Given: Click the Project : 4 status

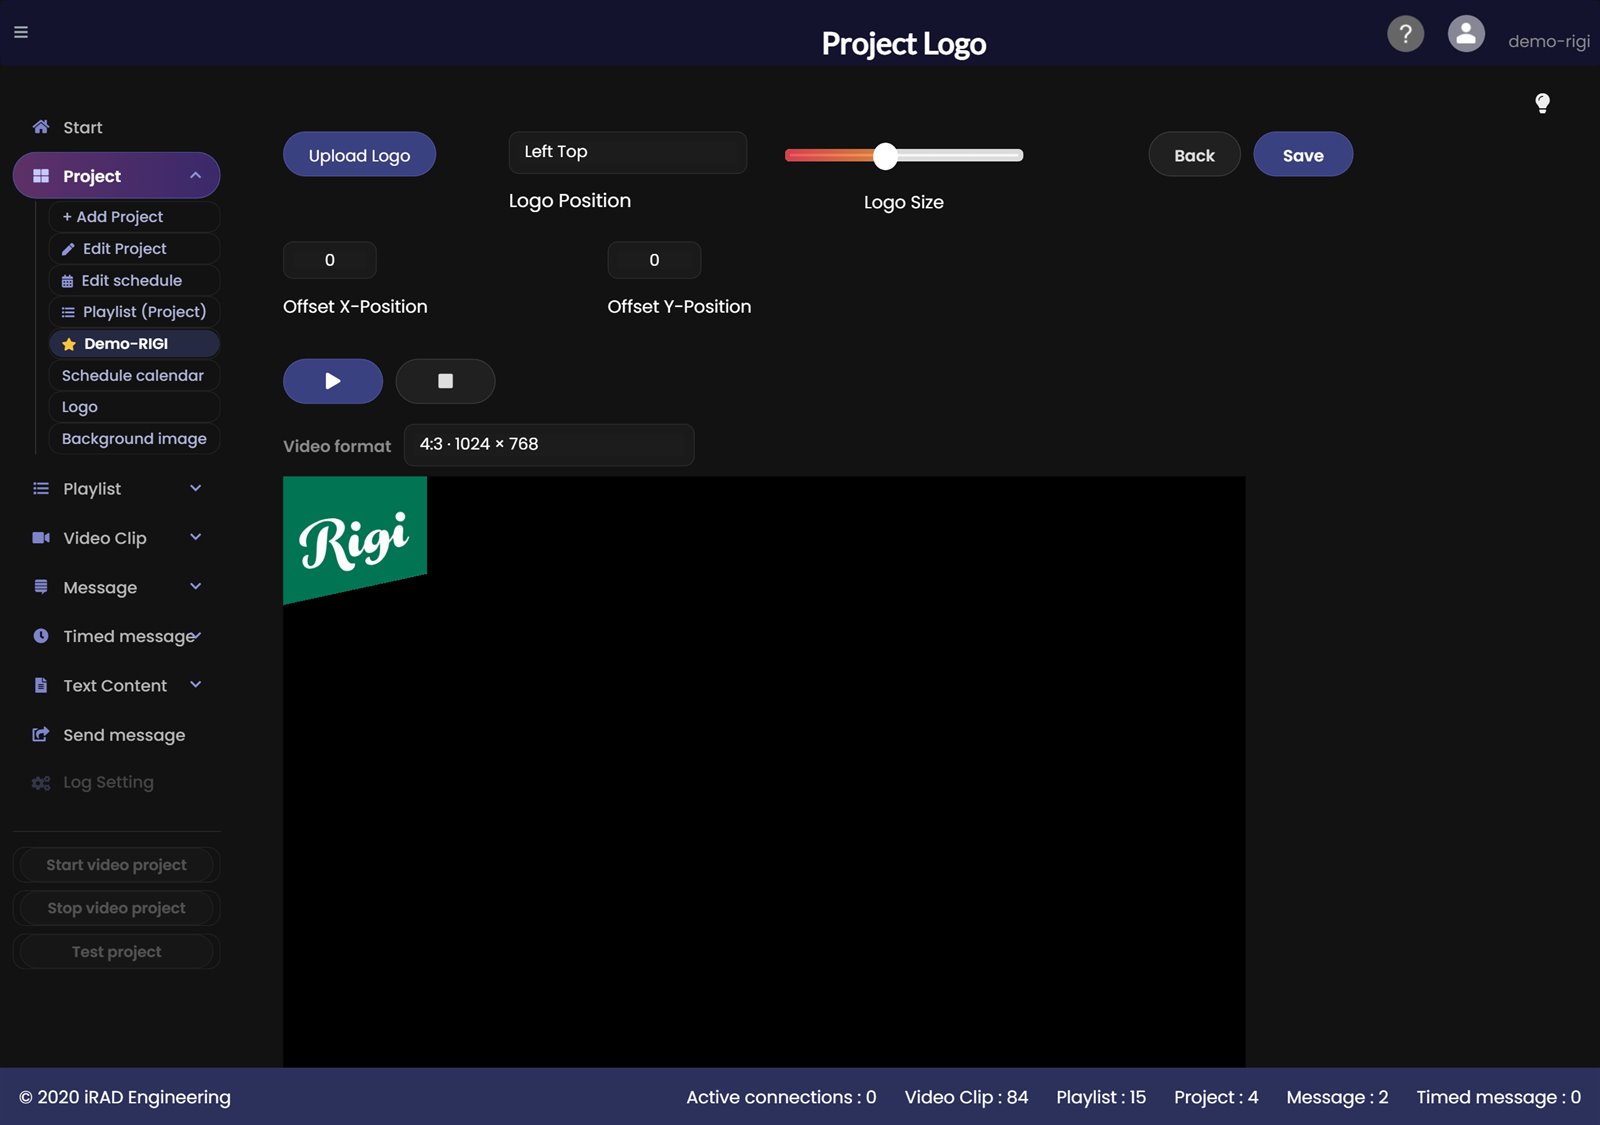Looking at the screenshot, I should click(1216, 1097).
